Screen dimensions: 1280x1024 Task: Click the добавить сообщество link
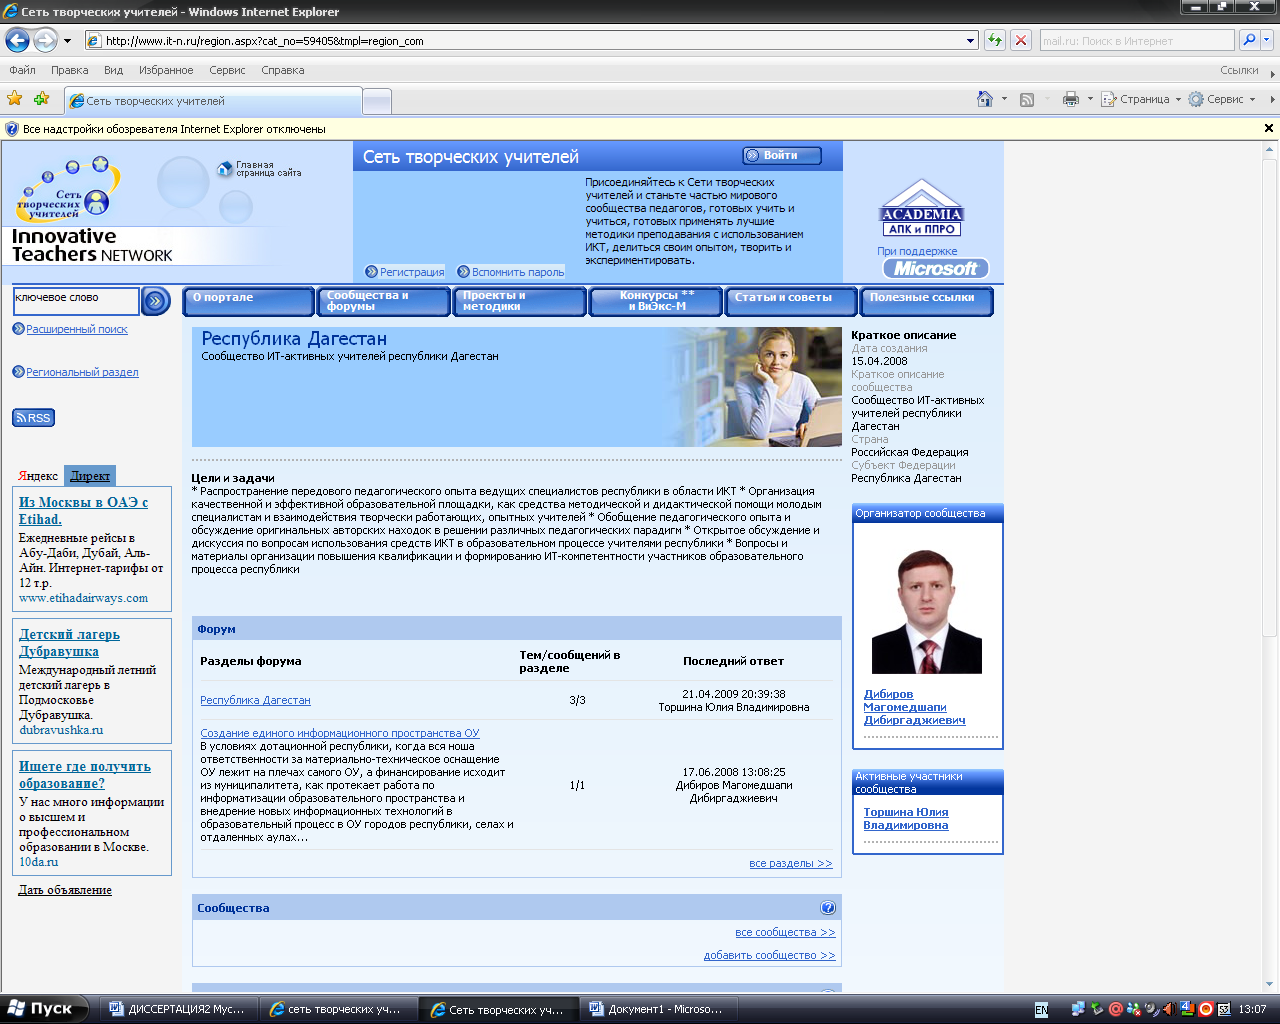point(769,955)
